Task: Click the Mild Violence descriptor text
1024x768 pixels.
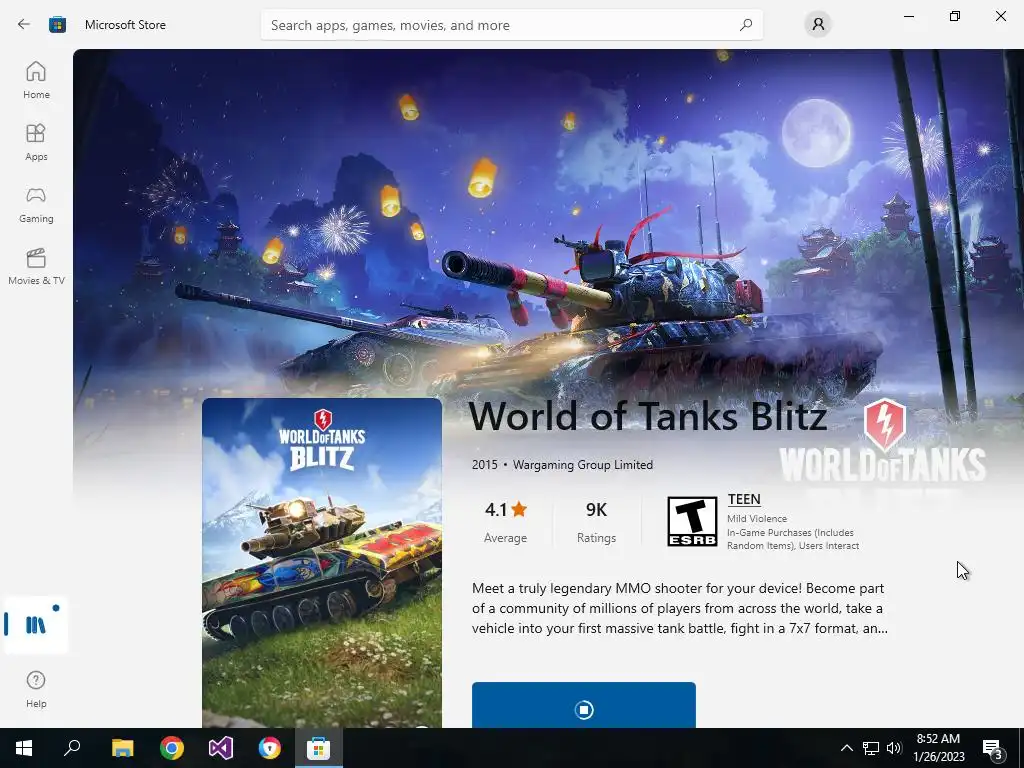Action: [x=757, y=519]
